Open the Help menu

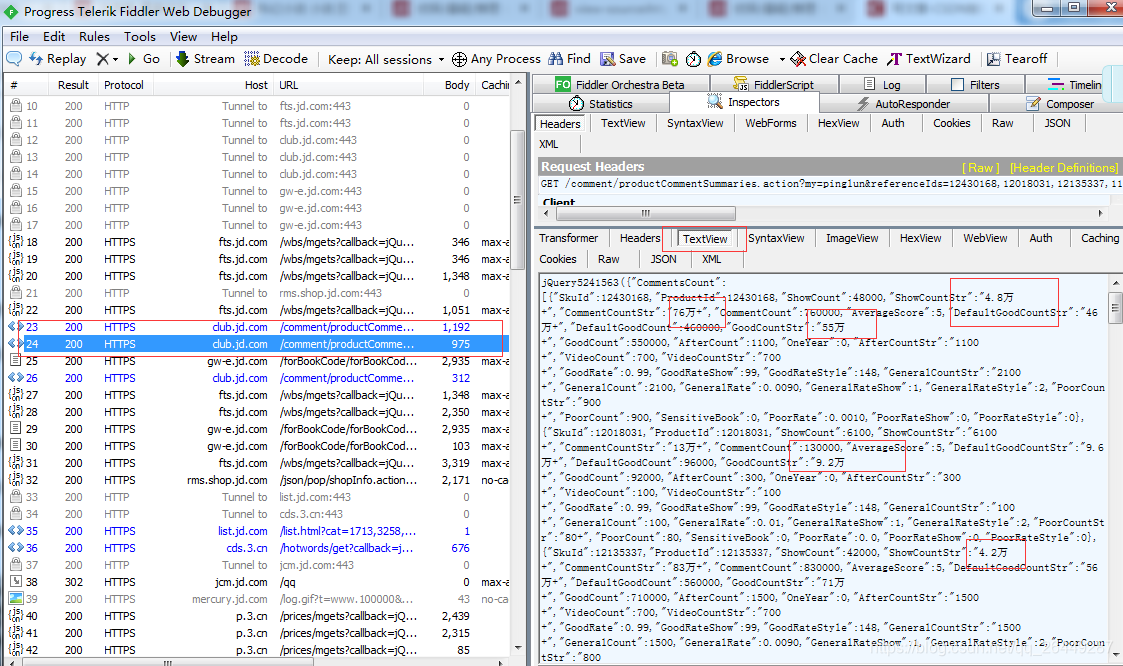click(x=224, y=37)
